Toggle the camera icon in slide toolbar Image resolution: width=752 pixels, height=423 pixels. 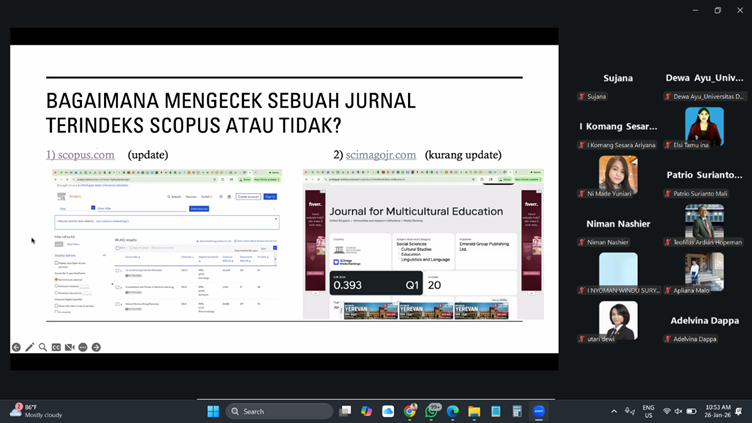69,347
